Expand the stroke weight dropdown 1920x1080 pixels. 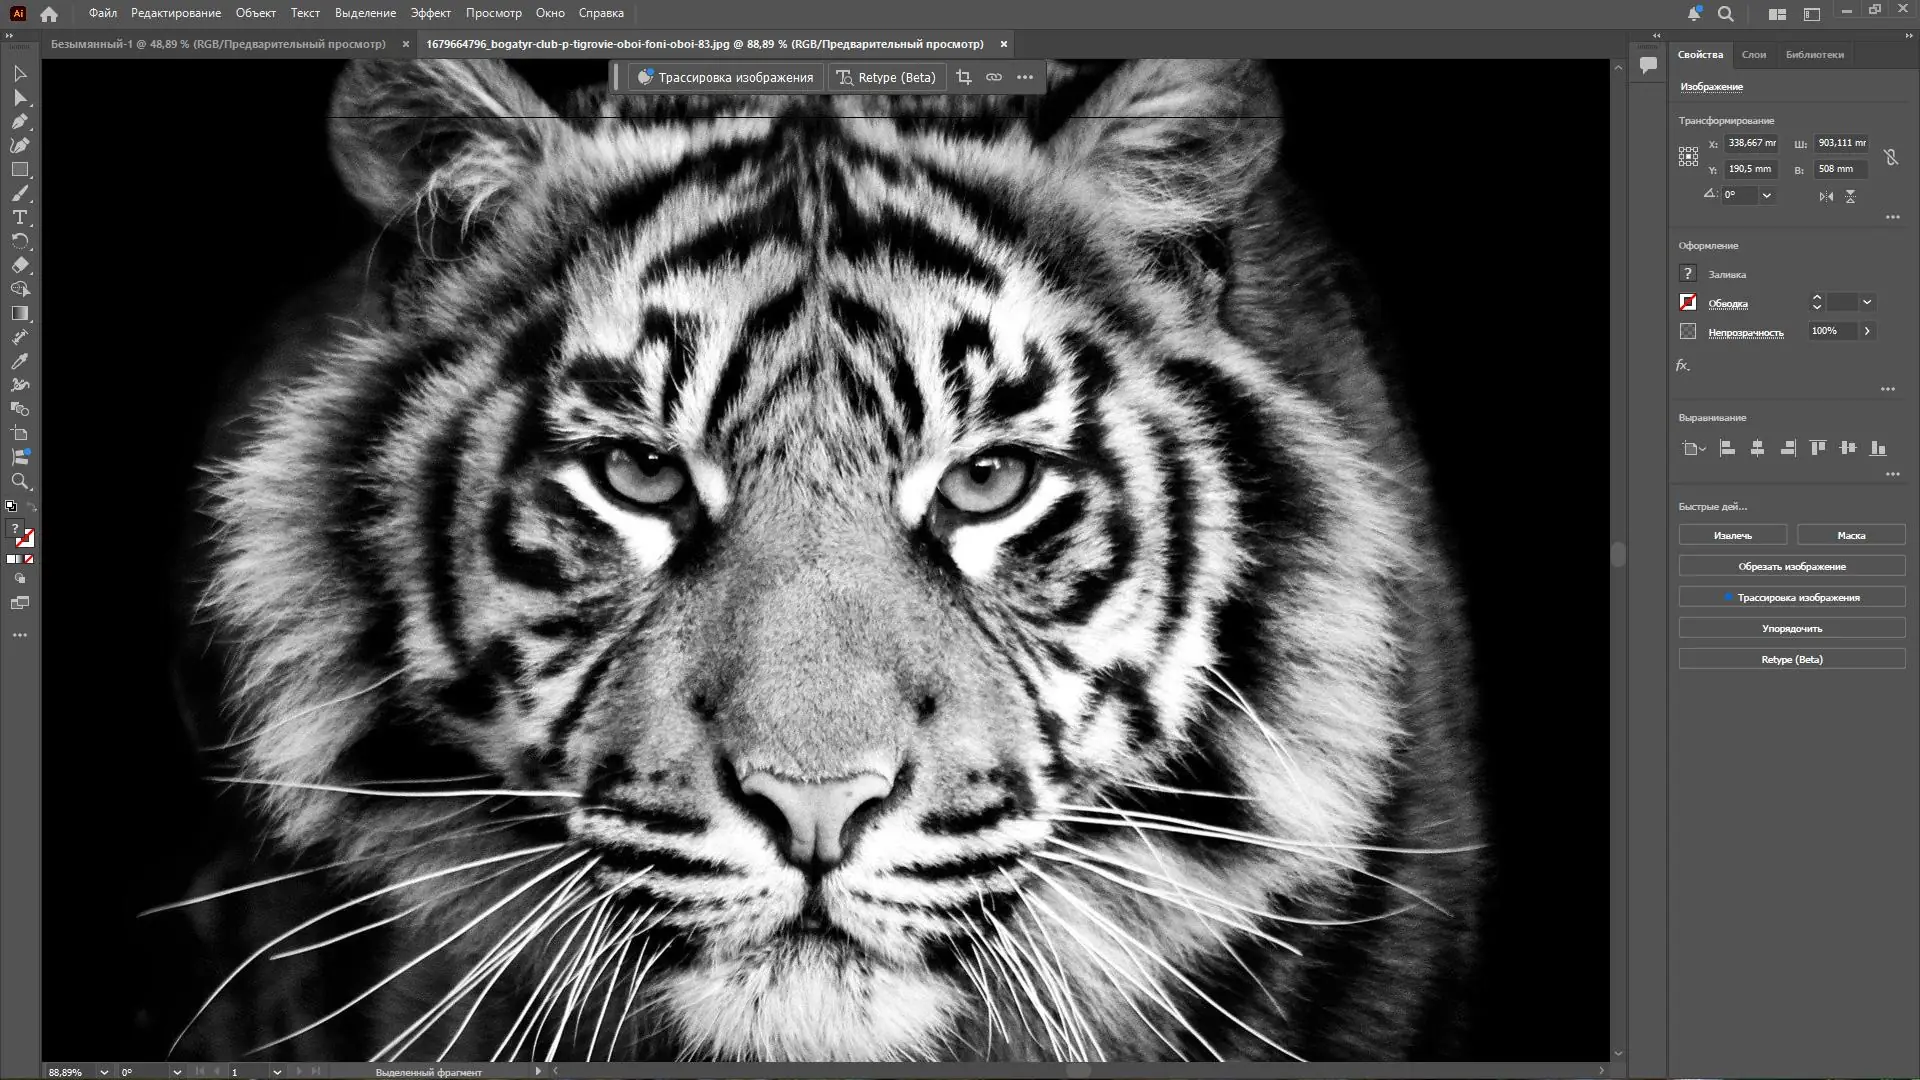tap(1866, 302)
